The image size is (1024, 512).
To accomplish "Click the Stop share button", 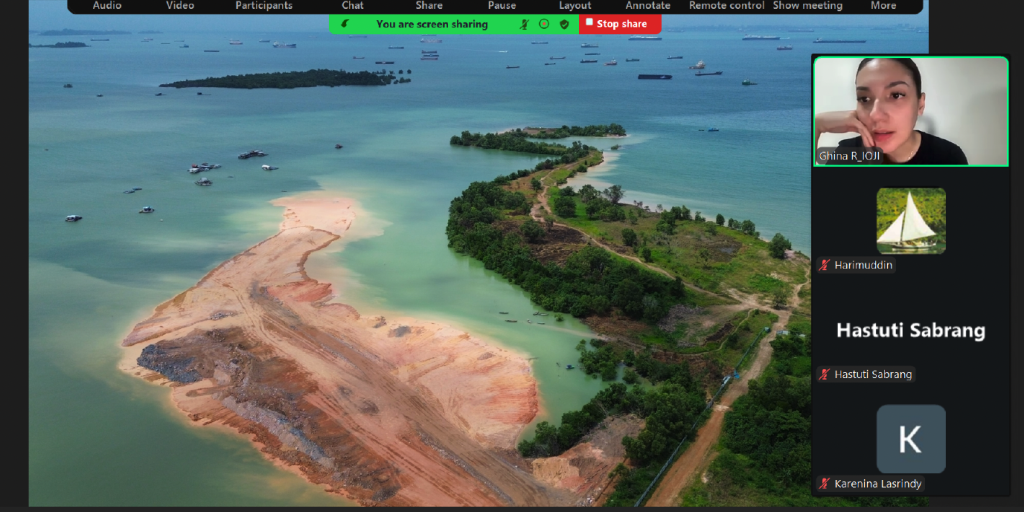I will (620, 24).
